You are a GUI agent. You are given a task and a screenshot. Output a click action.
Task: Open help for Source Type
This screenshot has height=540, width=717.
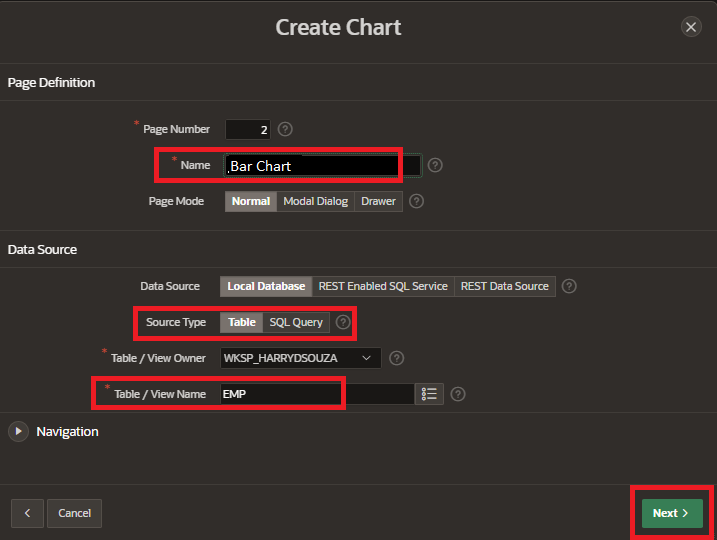pos(343,322)
